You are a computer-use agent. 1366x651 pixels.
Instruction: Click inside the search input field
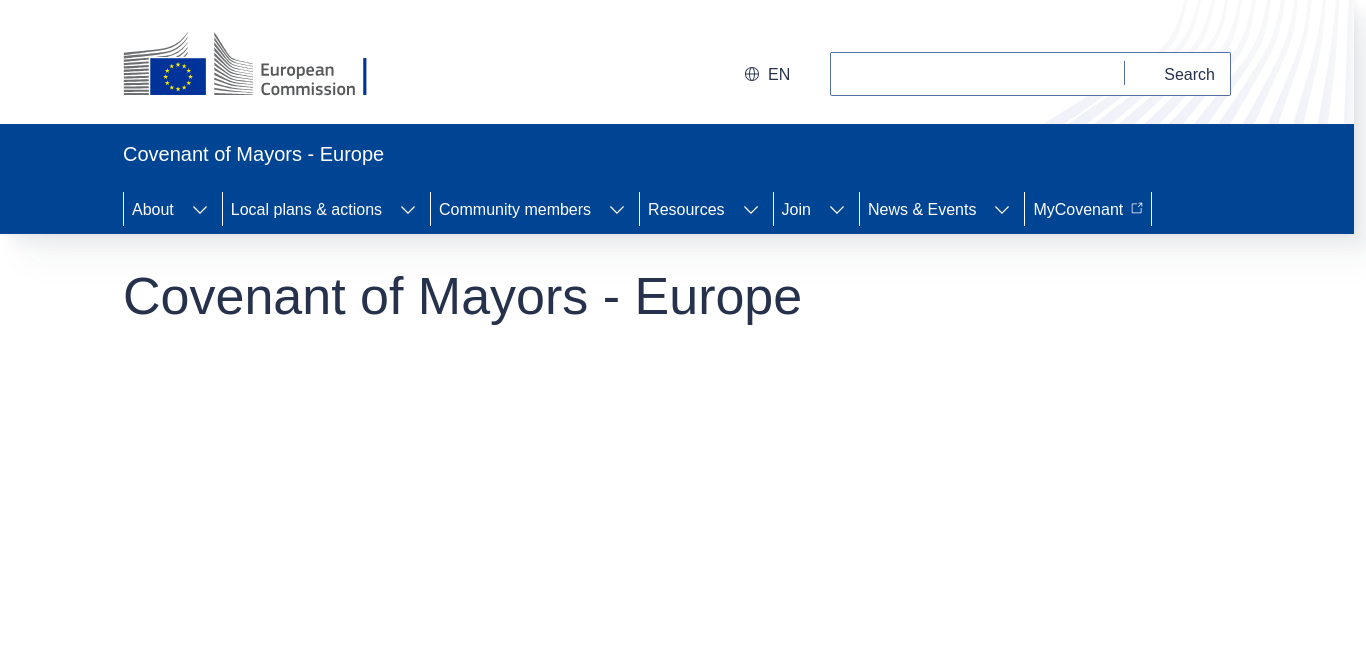point(977,74)
